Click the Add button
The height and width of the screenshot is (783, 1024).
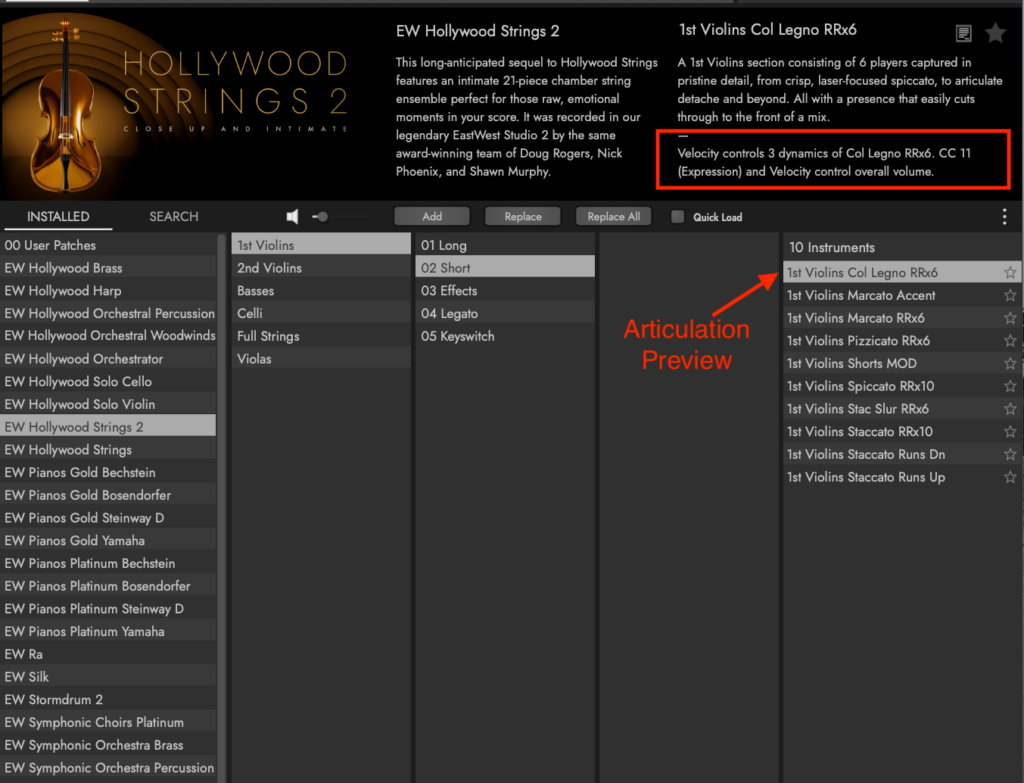[x=432, y=216]
